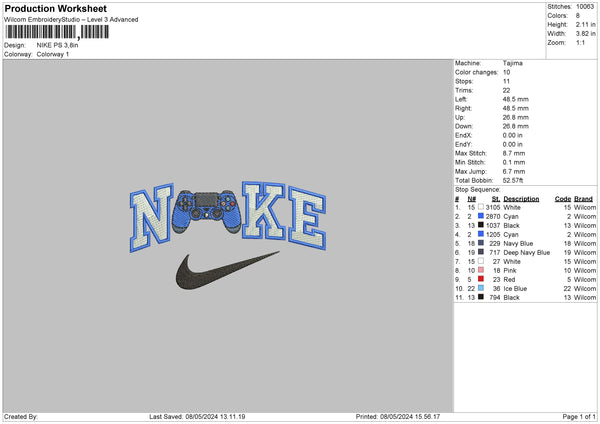600x424 pixels.
Task: Click the 'Deep Navy Blue' description text
Action: (x=527, y=253)
